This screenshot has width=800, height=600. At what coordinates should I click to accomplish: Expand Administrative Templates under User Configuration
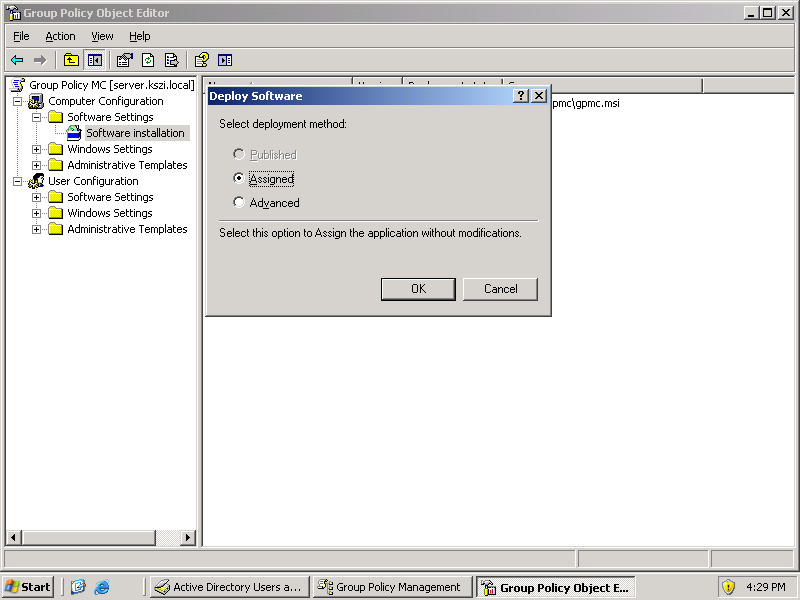36,229
